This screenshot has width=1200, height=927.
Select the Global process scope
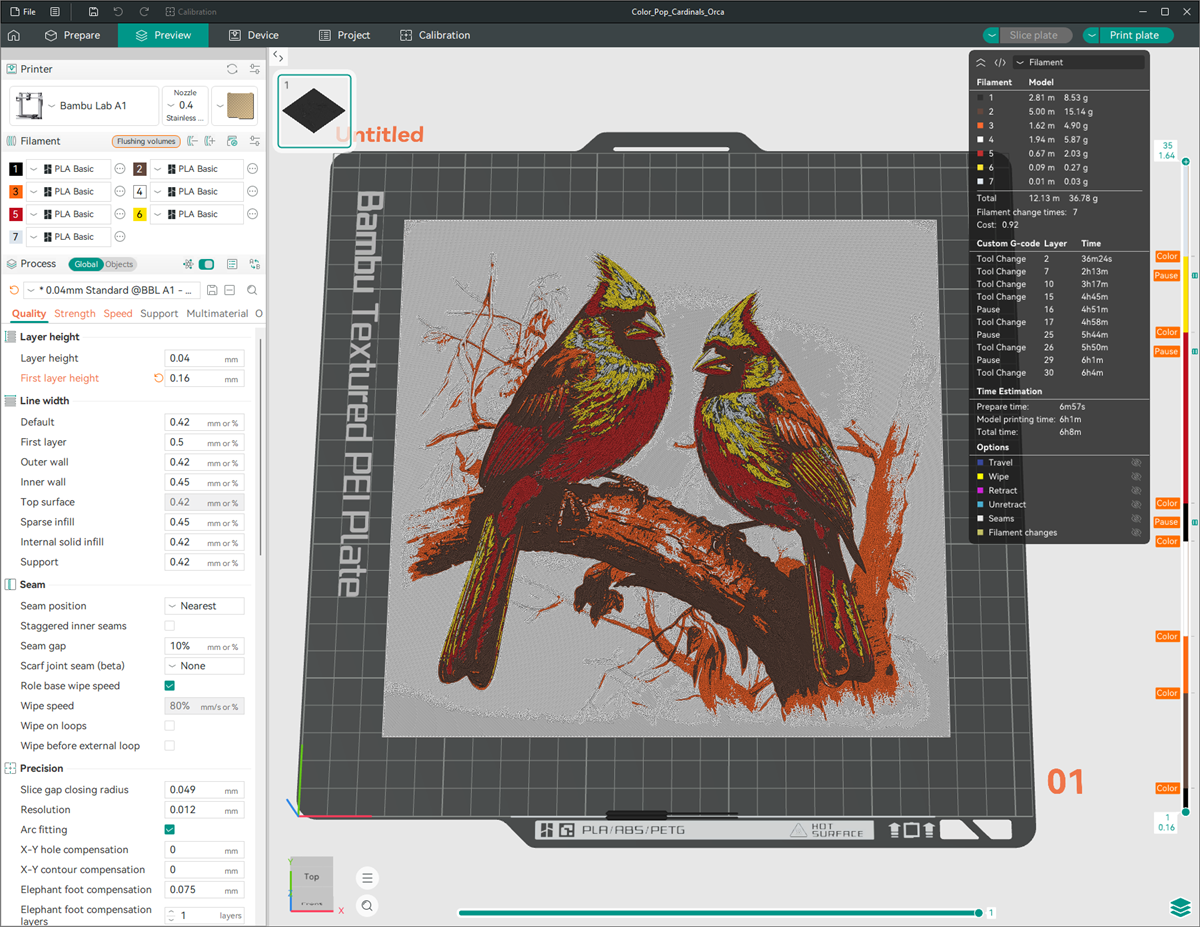click(86, 264)
